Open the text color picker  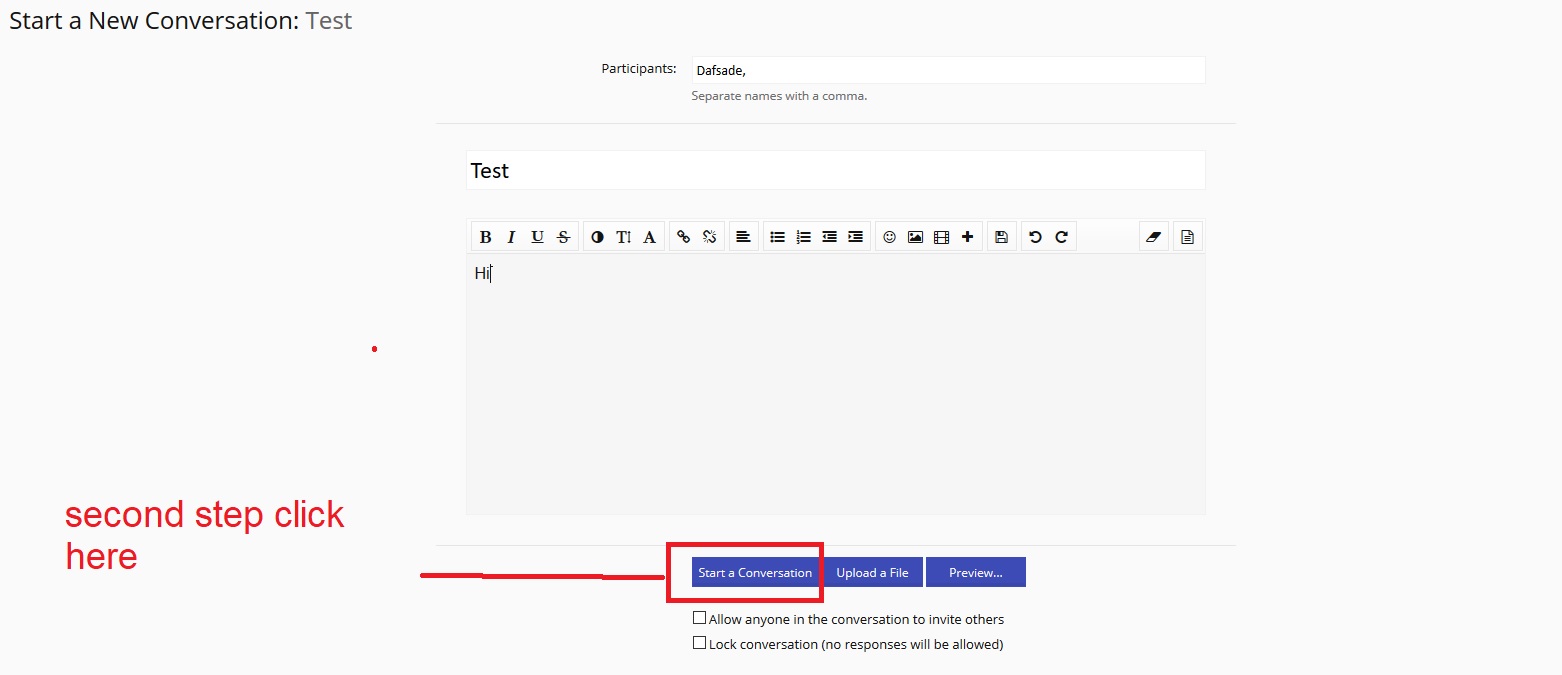tap(597, 237)
